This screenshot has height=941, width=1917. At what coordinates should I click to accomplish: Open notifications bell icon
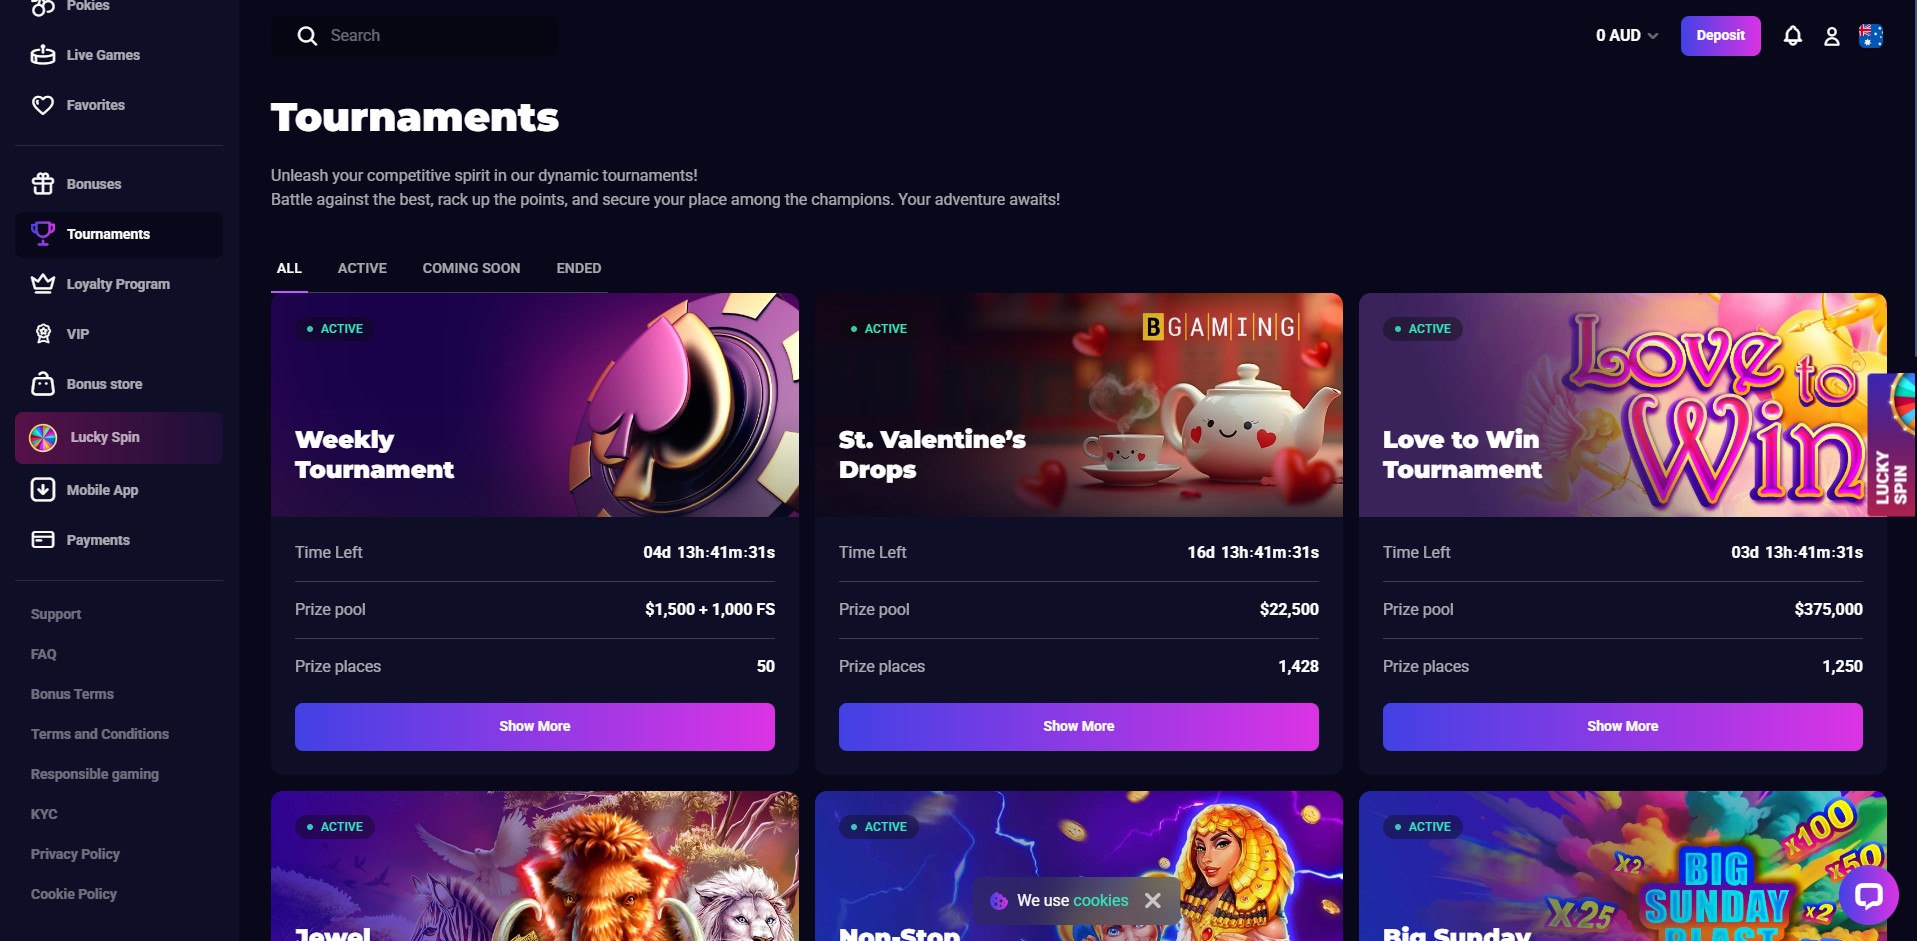1793,36
